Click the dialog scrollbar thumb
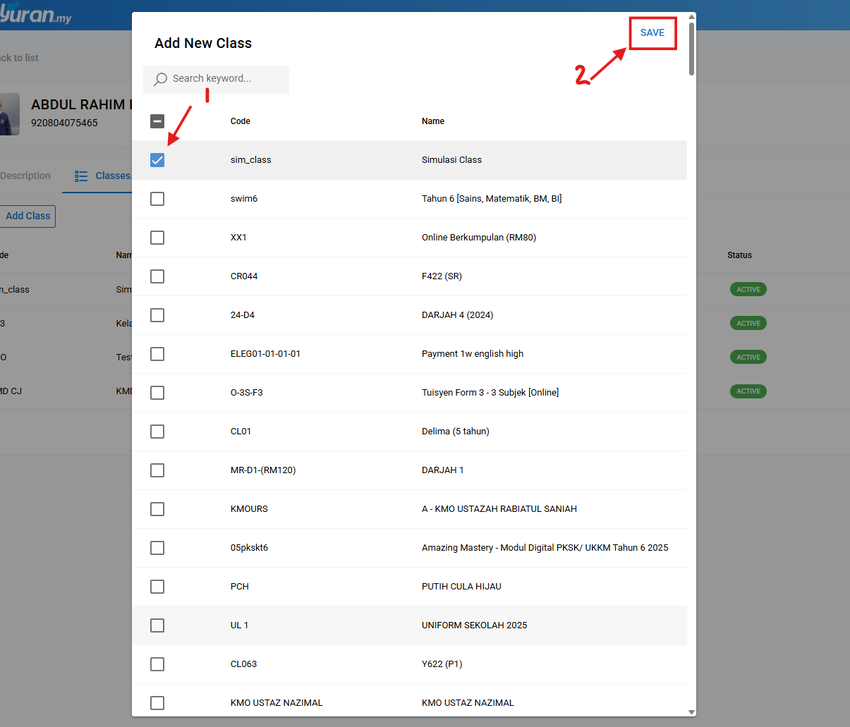The height and width of the screenshot is (727, 850). (691, 48)
